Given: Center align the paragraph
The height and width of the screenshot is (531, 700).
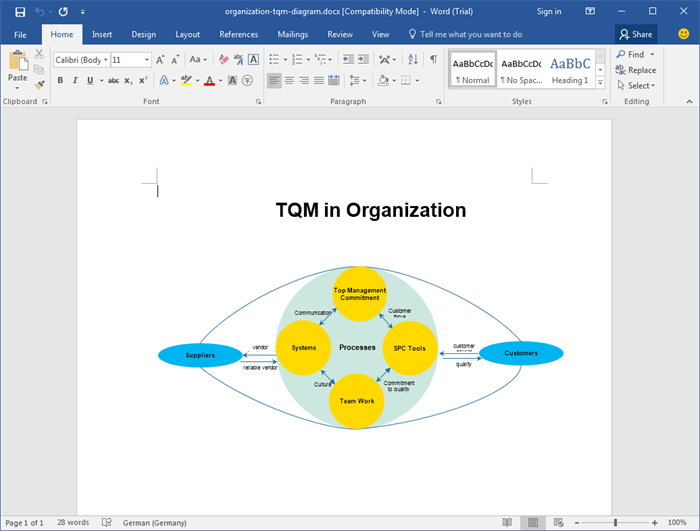Looking at the screenshot, I should point(289,80).
